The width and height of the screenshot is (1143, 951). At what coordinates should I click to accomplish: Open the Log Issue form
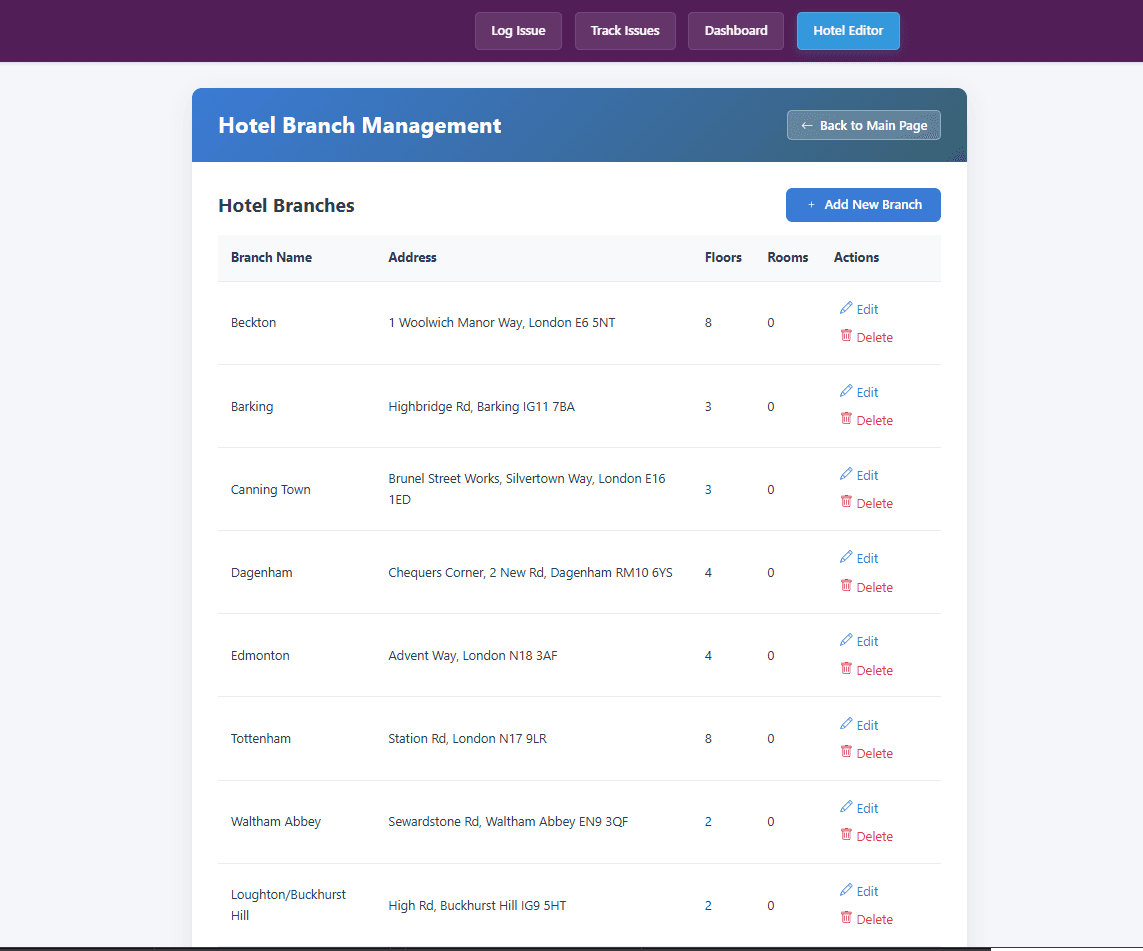coord(518,31)
